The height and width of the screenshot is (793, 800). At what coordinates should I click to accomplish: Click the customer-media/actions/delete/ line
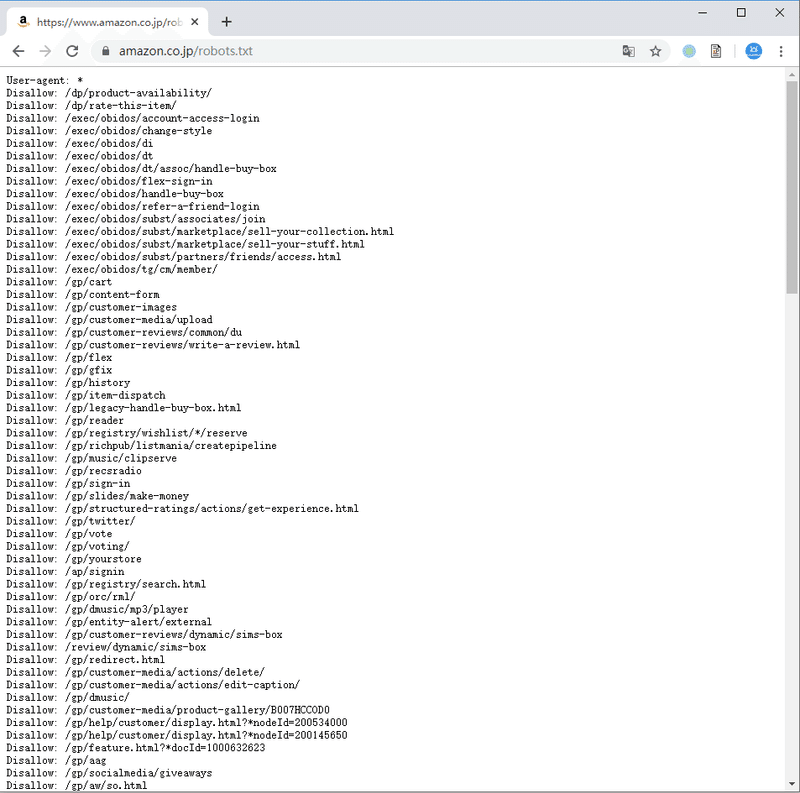pyautogui.click(x=136, y=672)
